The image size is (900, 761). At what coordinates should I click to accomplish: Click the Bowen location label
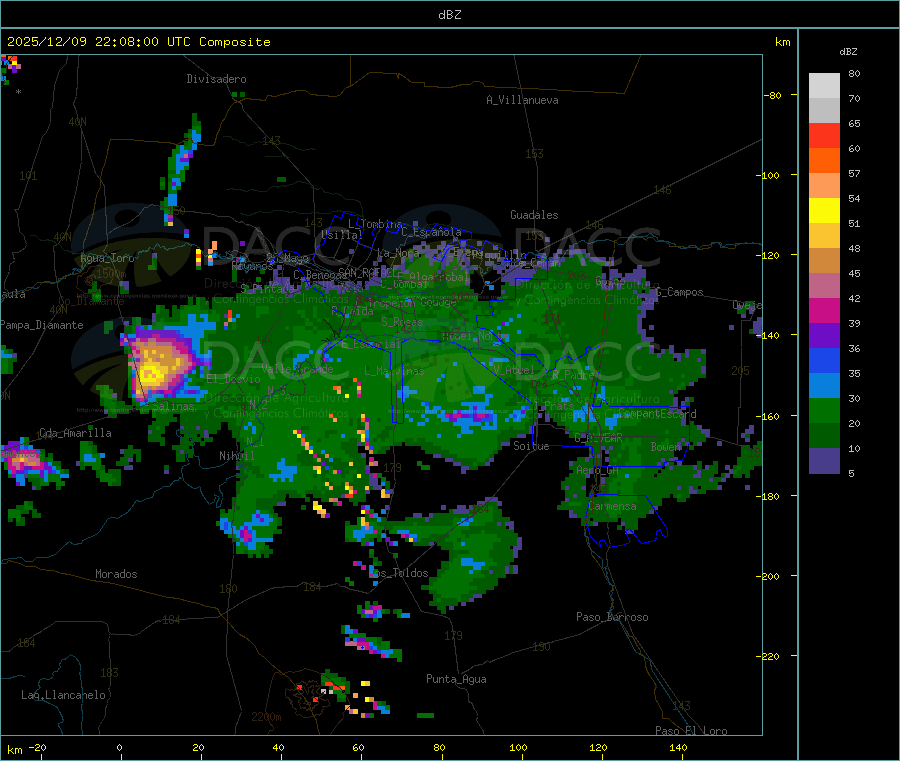tap(666, 446)
